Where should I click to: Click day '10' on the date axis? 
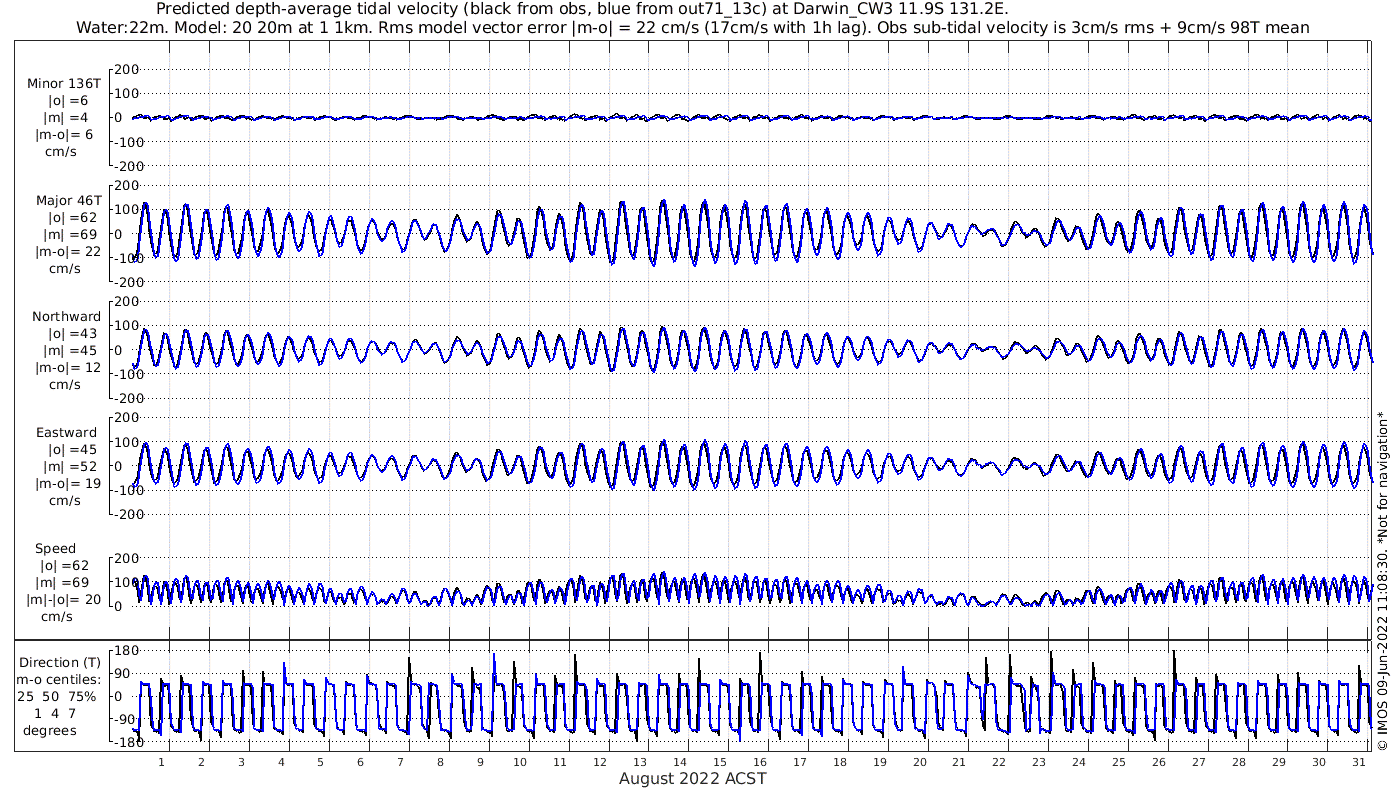pos(520,762)
